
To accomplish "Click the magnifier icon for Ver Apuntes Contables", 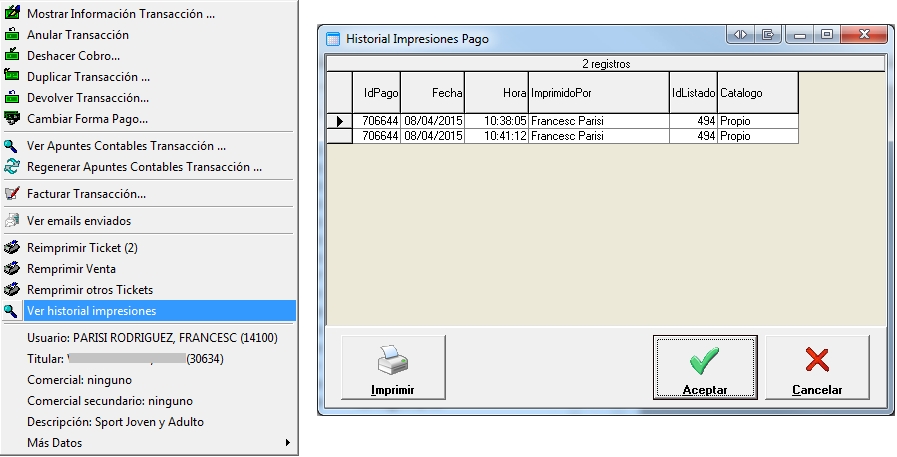I will click(11, 146).
